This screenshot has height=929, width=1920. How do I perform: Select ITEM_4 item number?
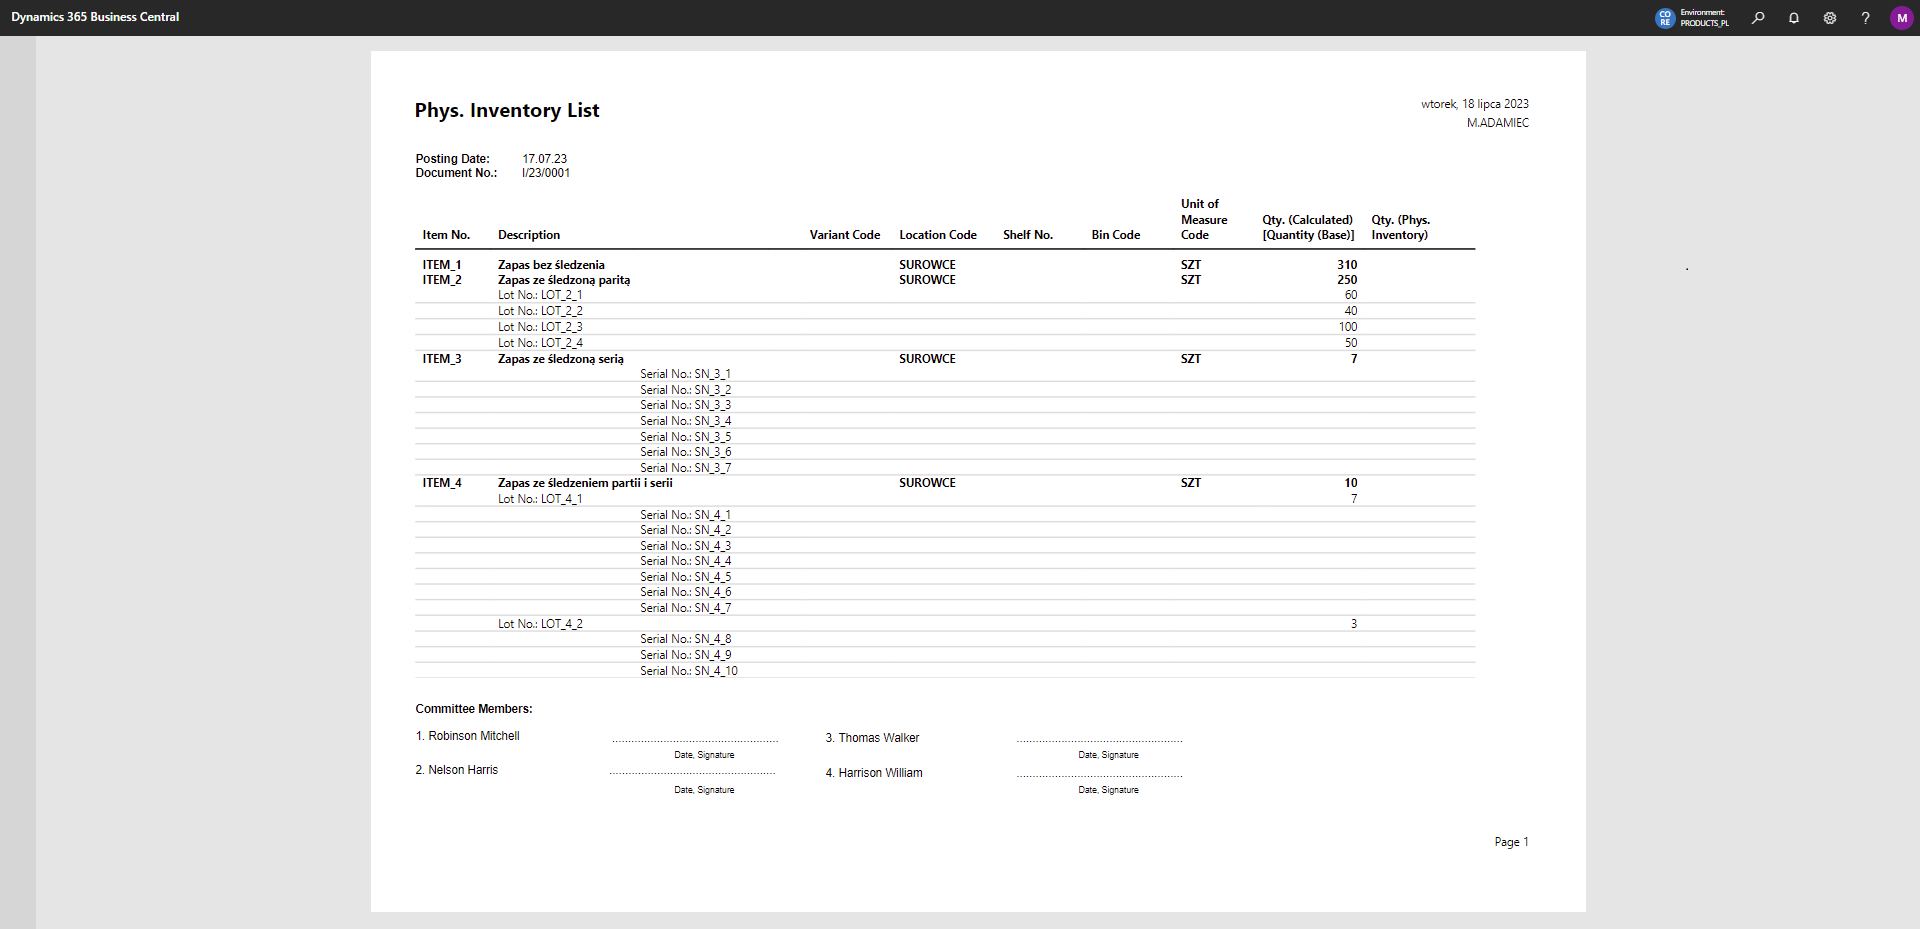[442, 483]
